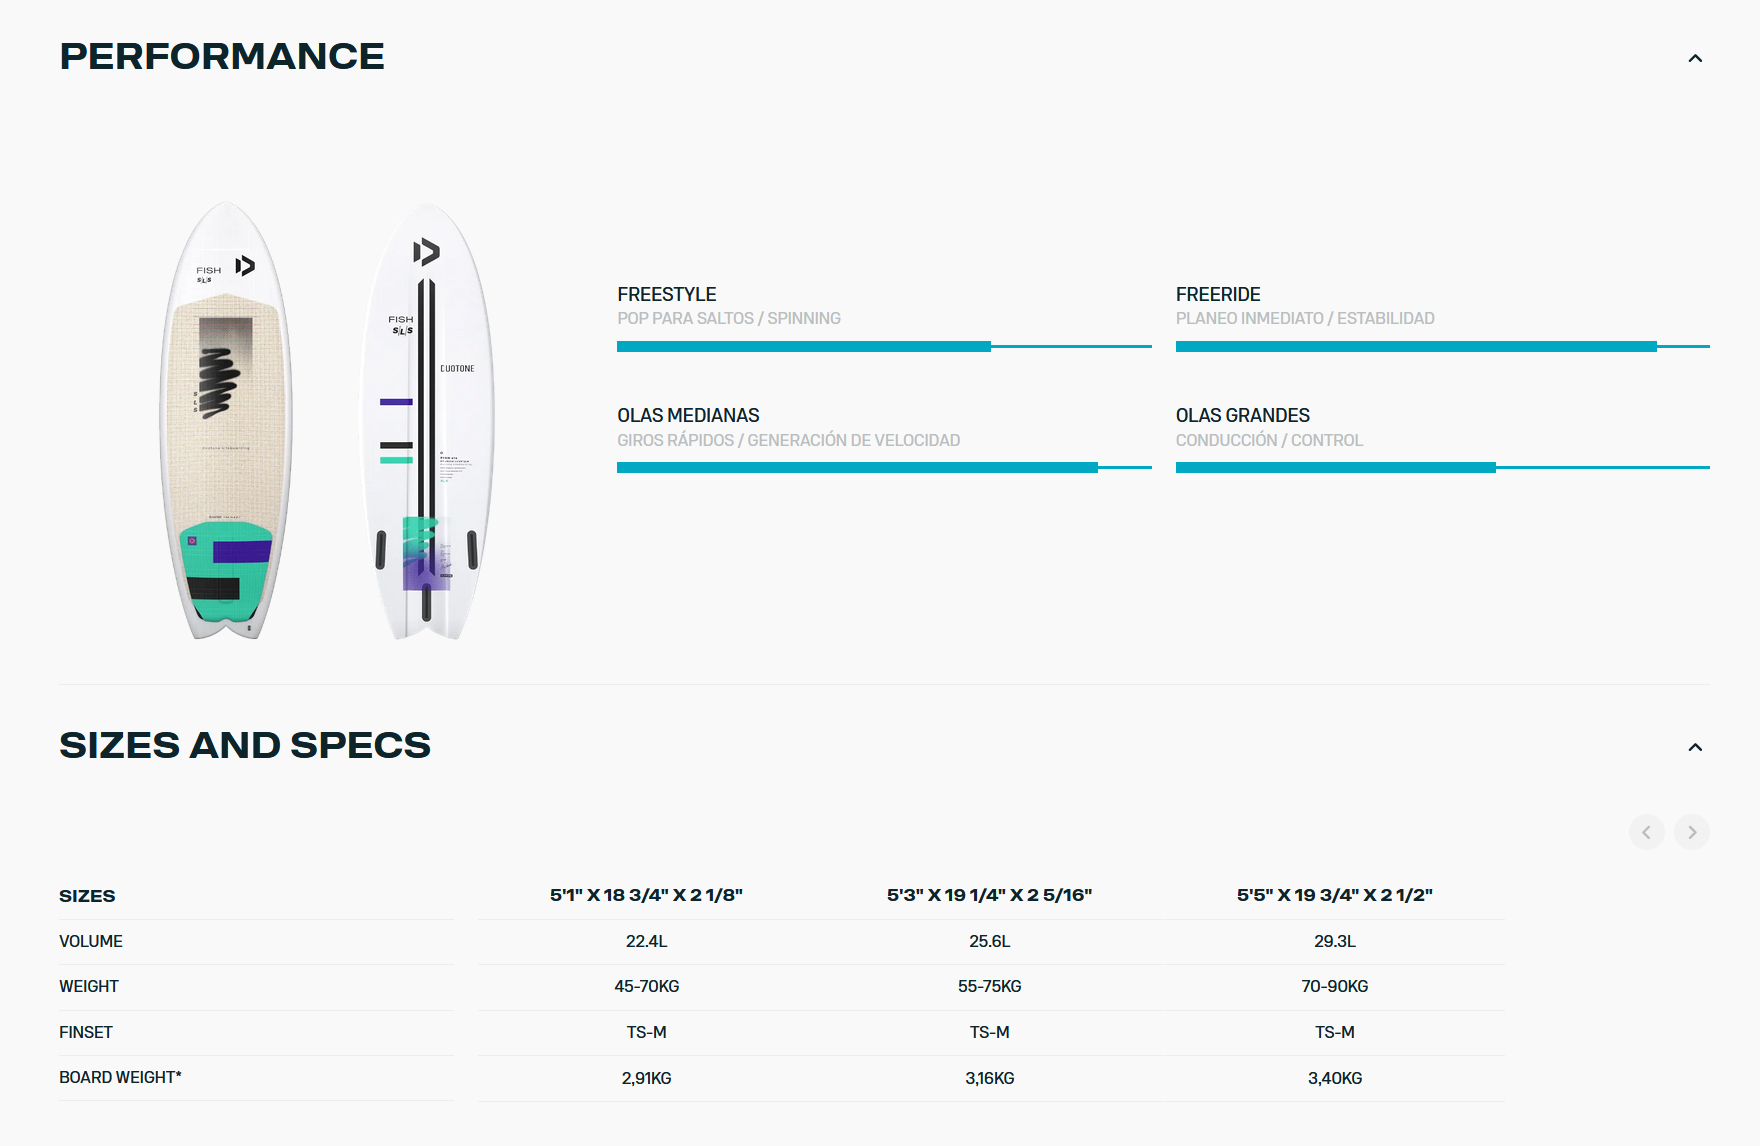Click the SIZES AND SPECS heading
Image resolution: width=1760 pixels, height=1146 pixels.
(245, 745)
